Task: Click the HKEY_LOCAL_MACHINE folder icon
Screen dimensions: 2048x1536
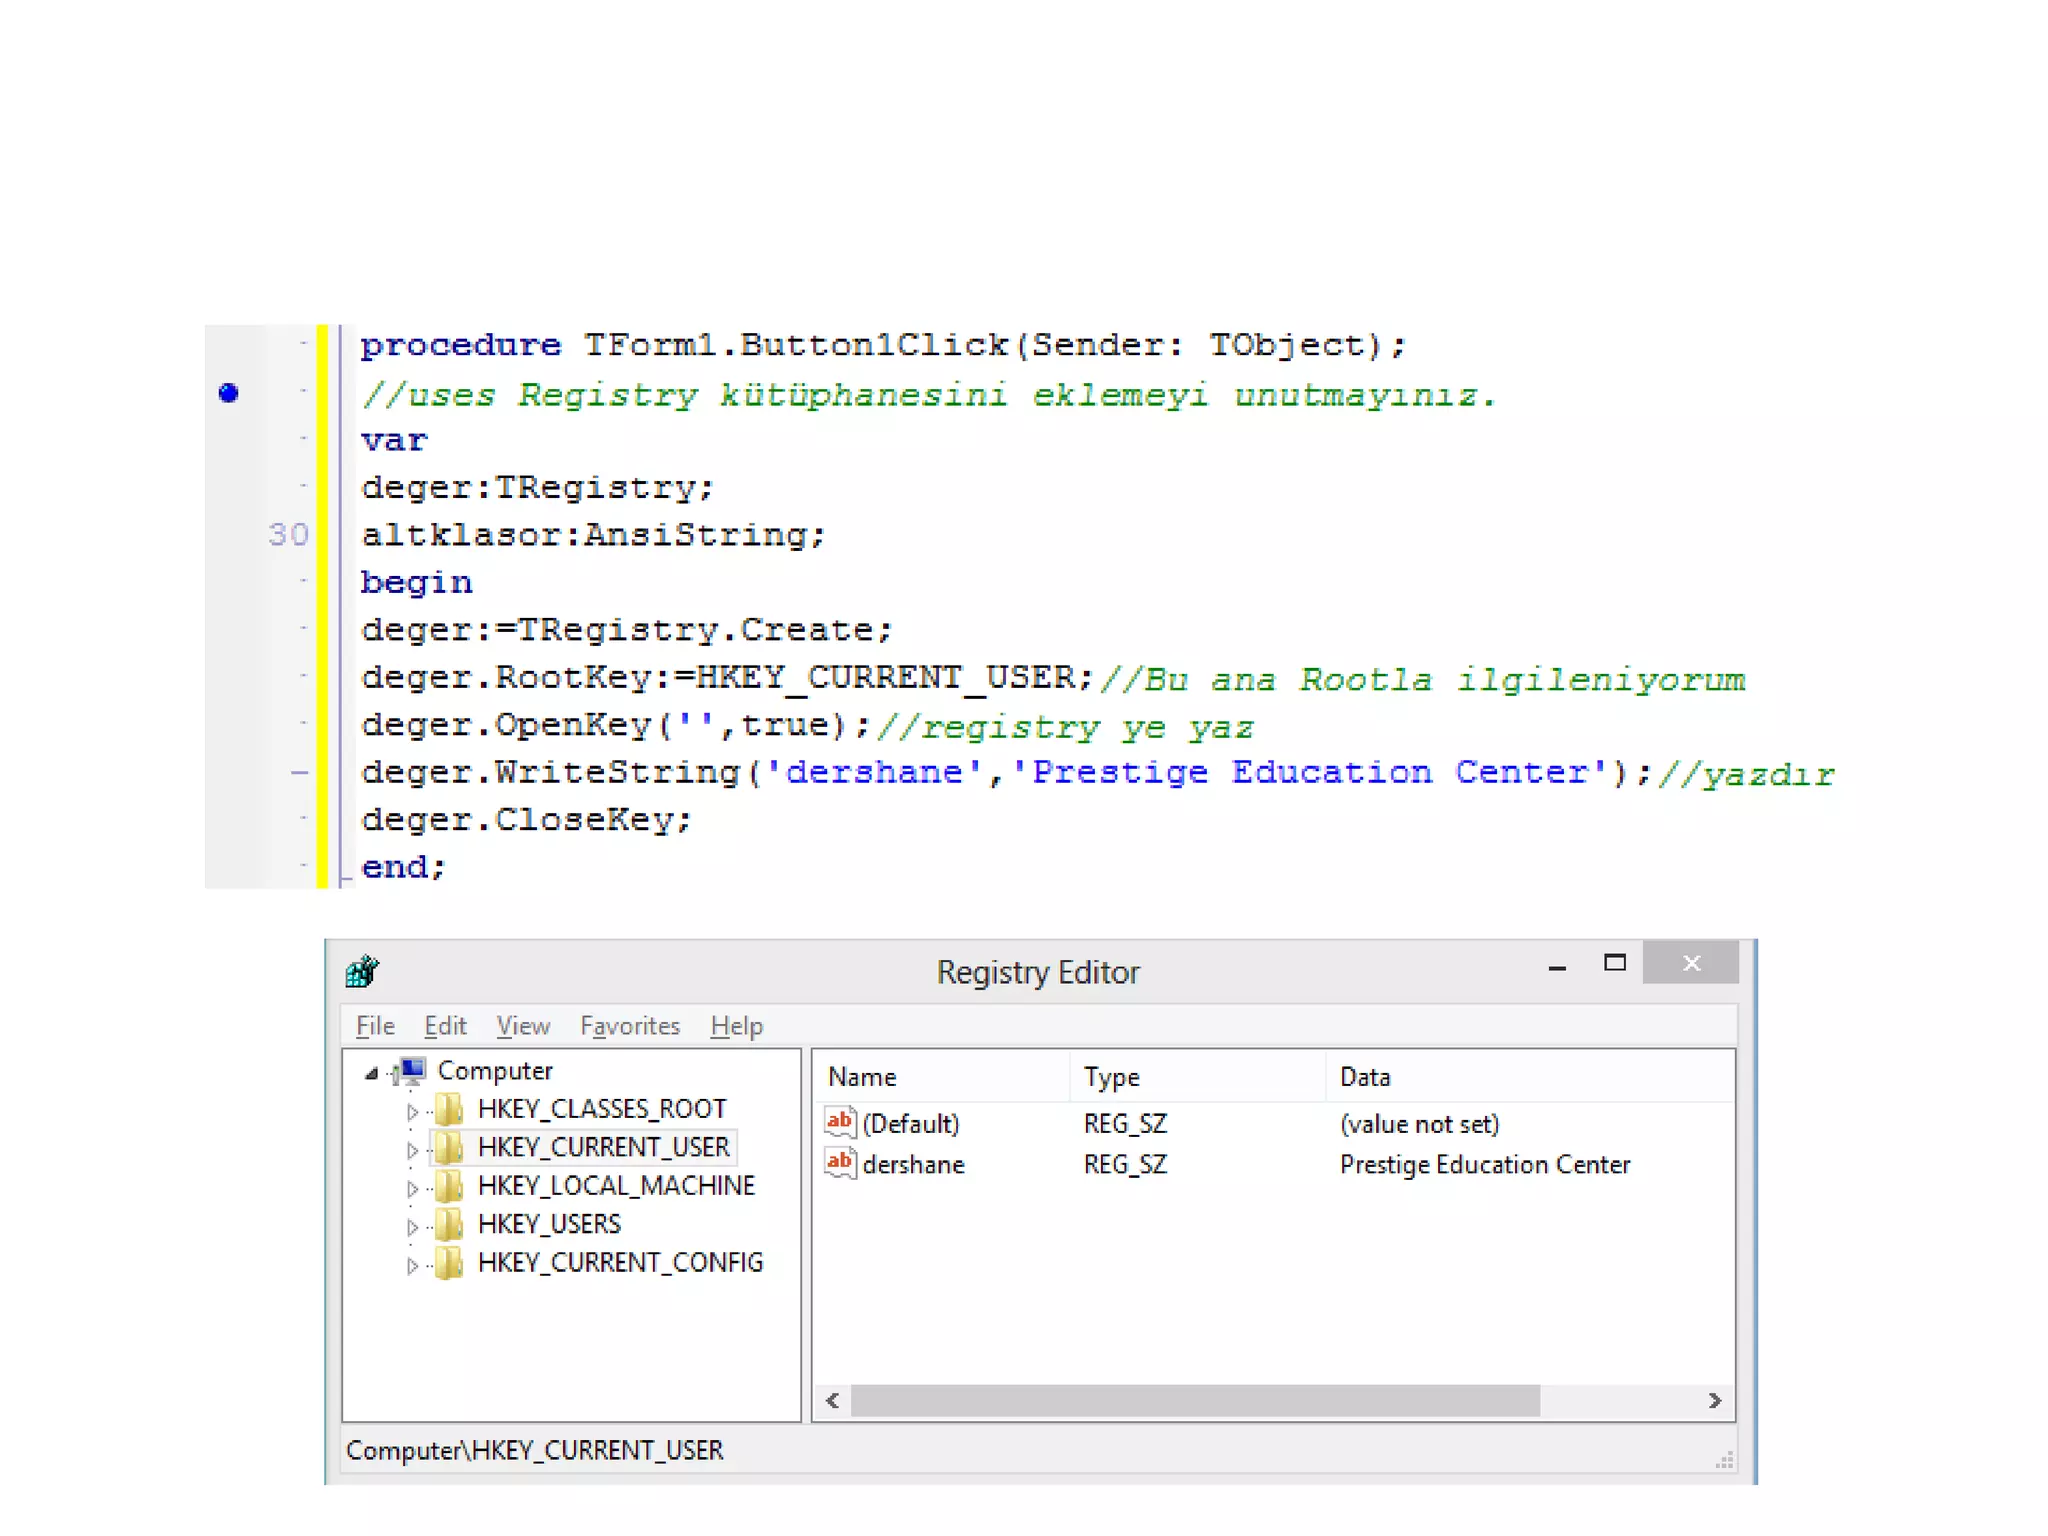Action: [x=450, y=1186]
